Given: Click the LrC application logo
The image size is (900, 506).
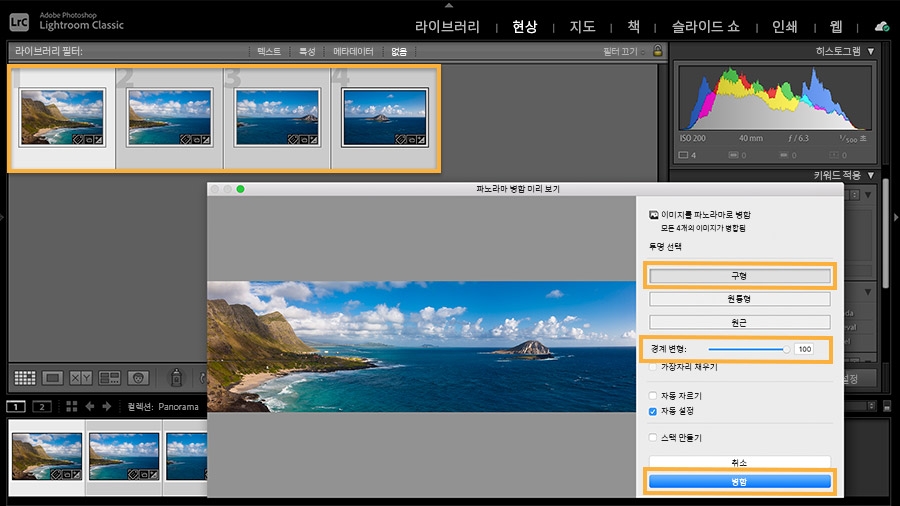Looking at the screenshot, I should (19, 22).
